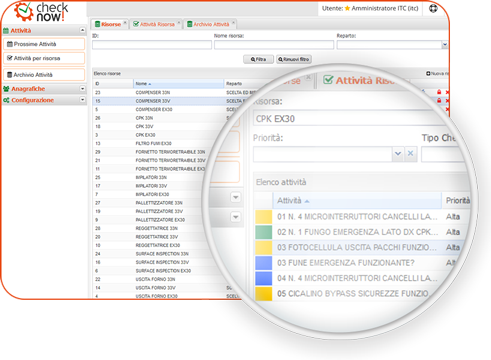Click the Nuova risorsa plus icon
The image size is (491, 360).
(x=428, y=73)
